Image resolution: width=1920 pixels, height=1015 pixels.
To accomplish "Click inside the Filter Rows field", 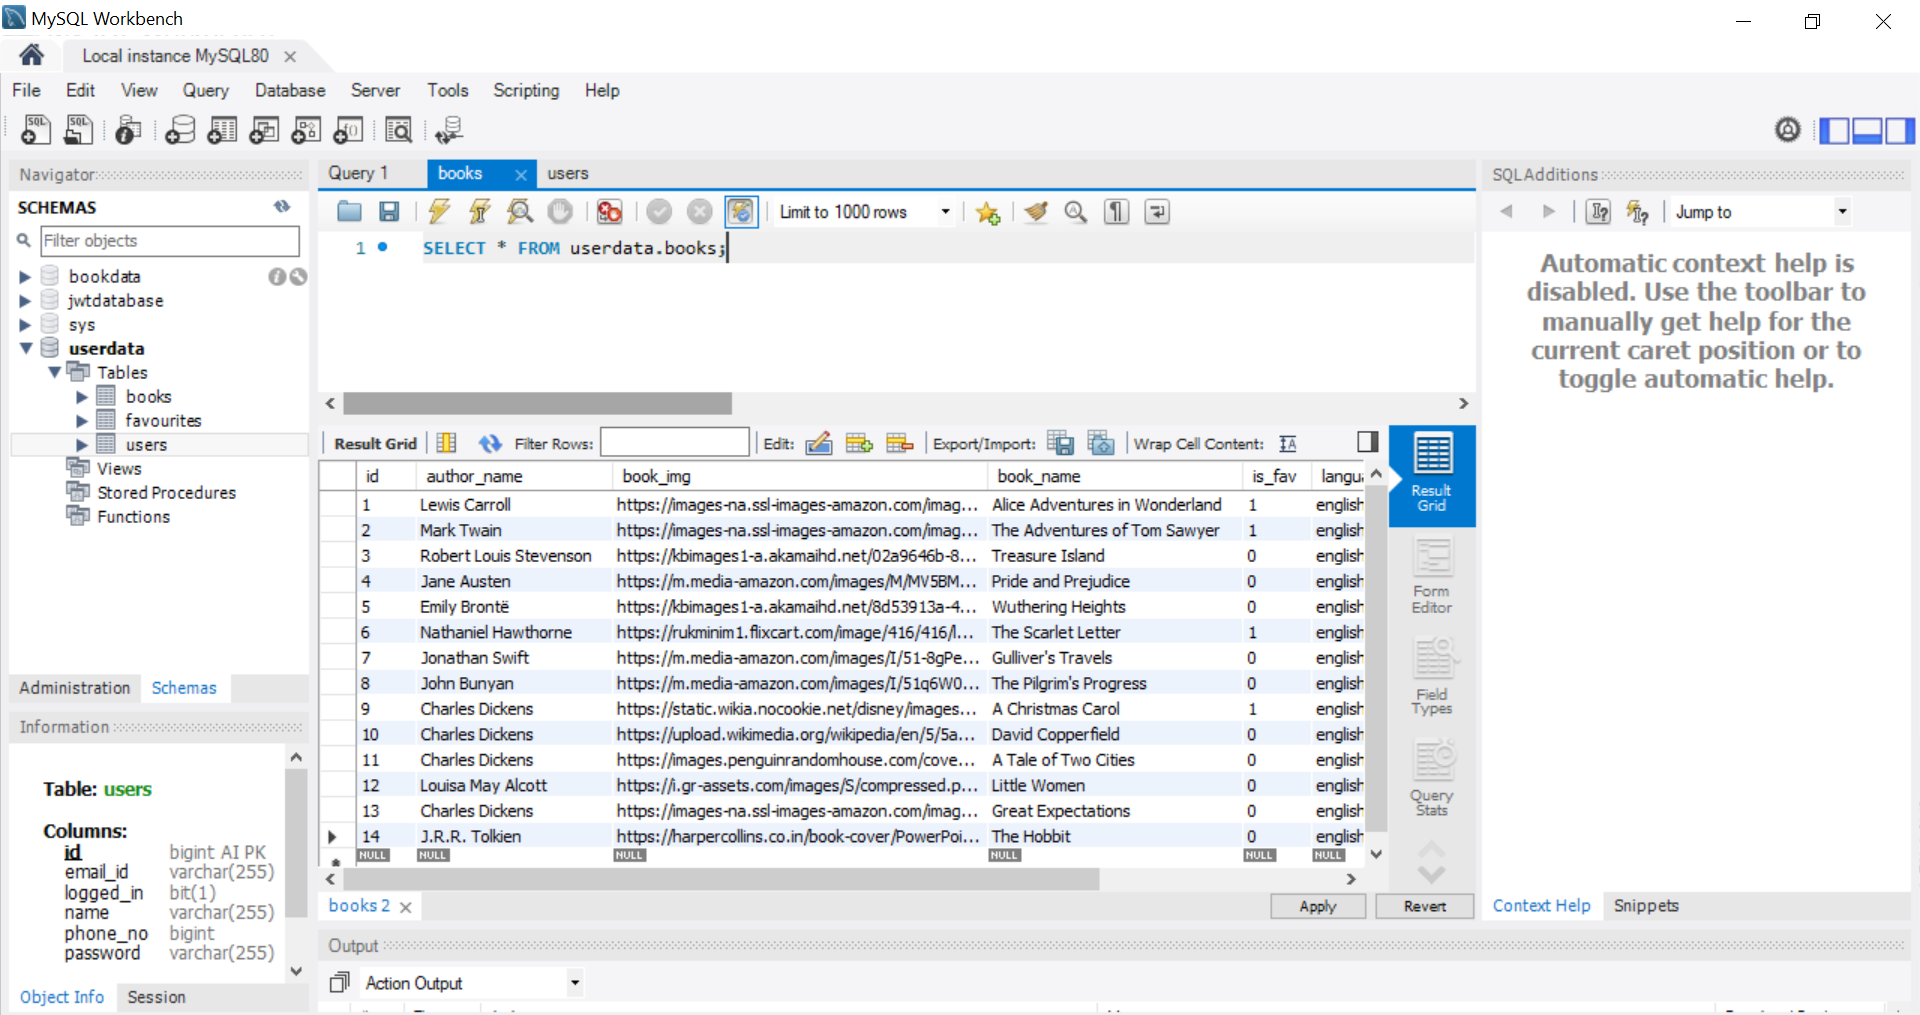I will pyautogui.click(x=675, y=442).
